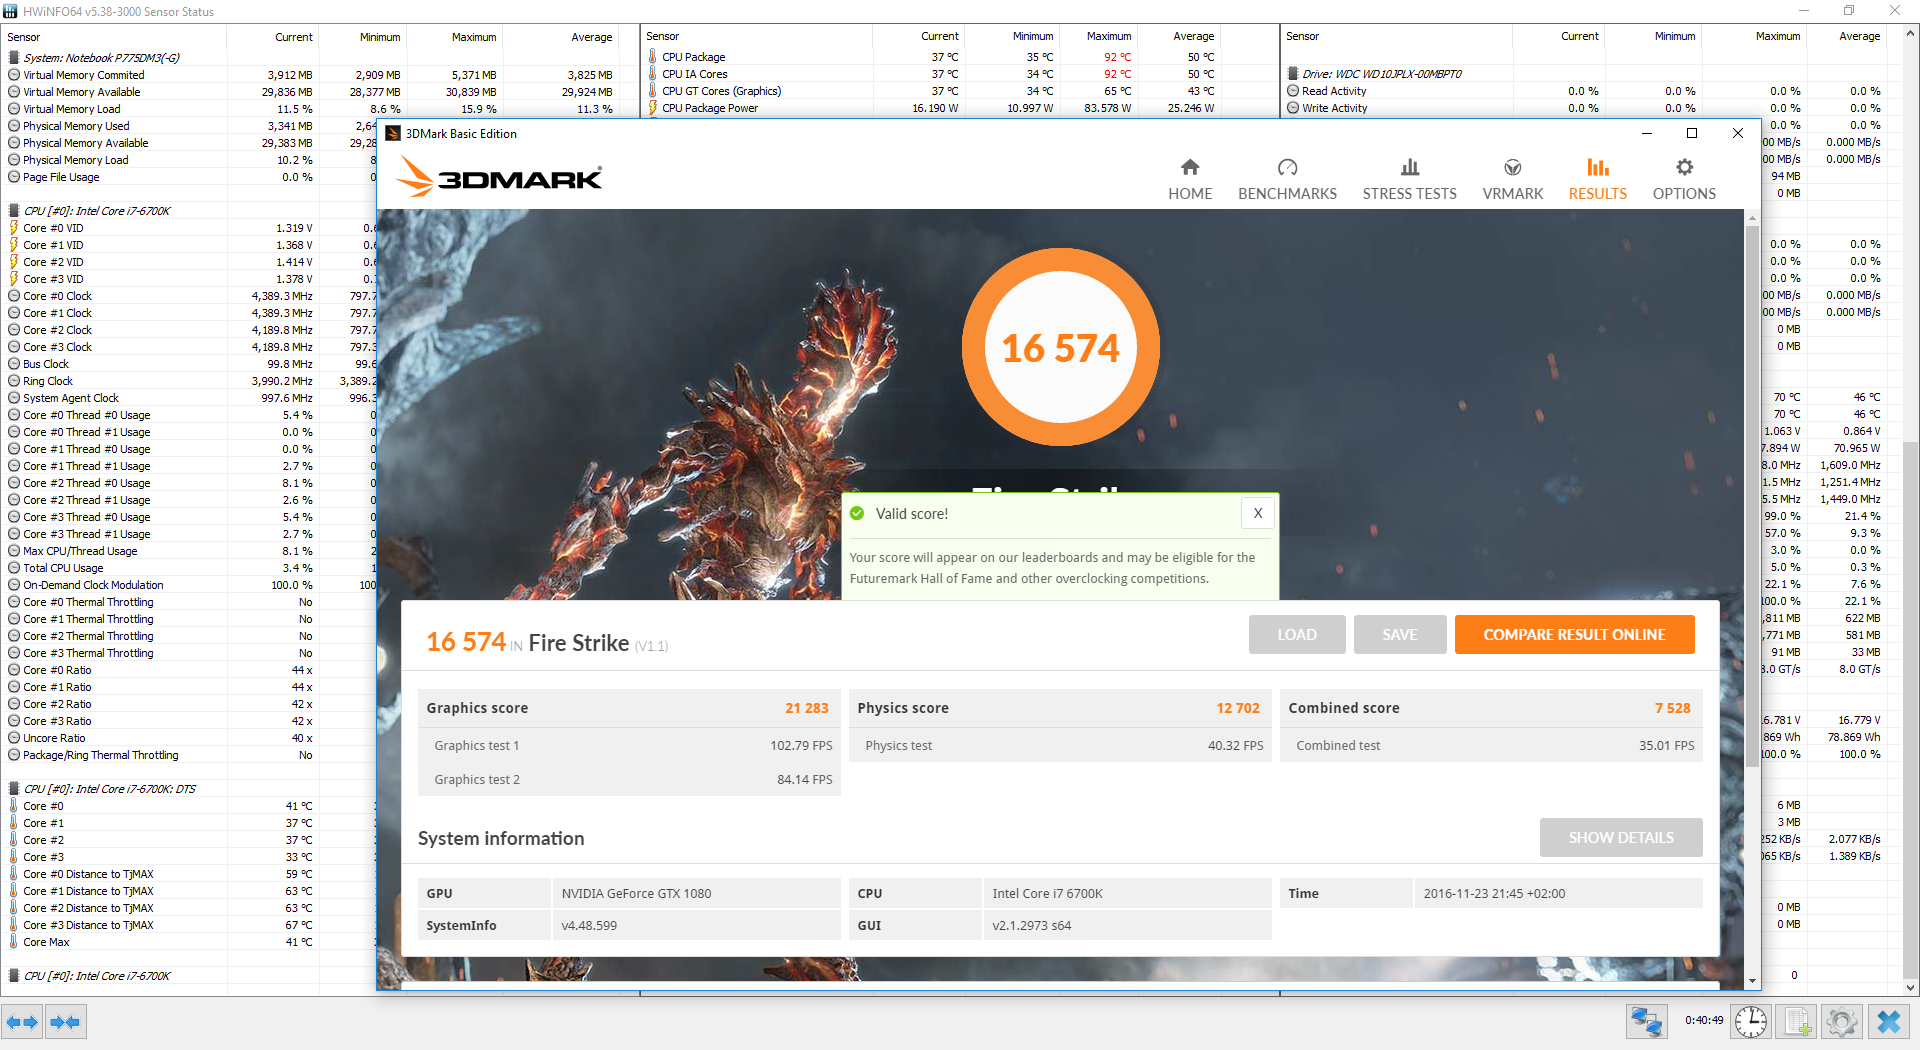1920x1050 pixels.
Task: Select the Bus Clock sensor row
Action: click(190, 364)
